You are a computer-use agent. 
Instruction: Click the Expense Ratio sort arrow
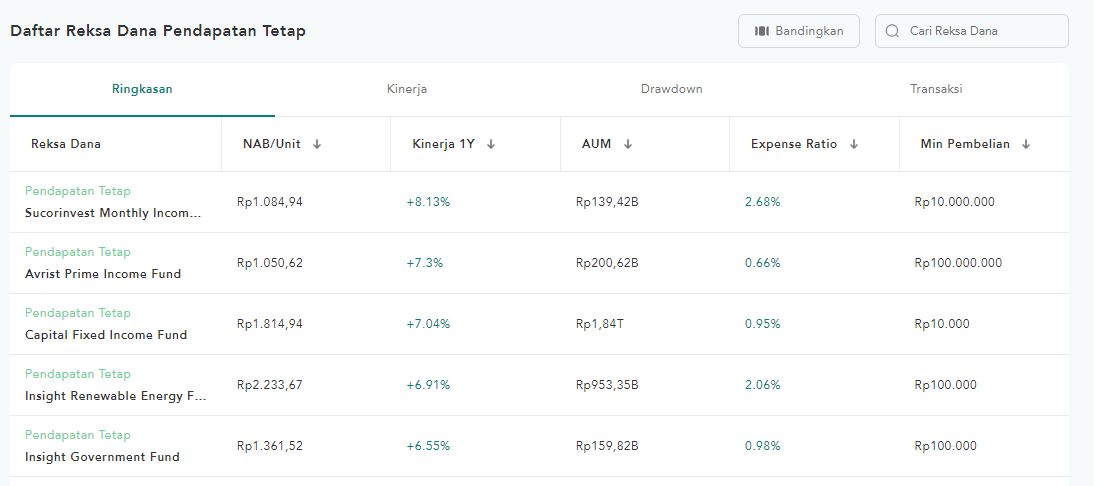(854, 144)
